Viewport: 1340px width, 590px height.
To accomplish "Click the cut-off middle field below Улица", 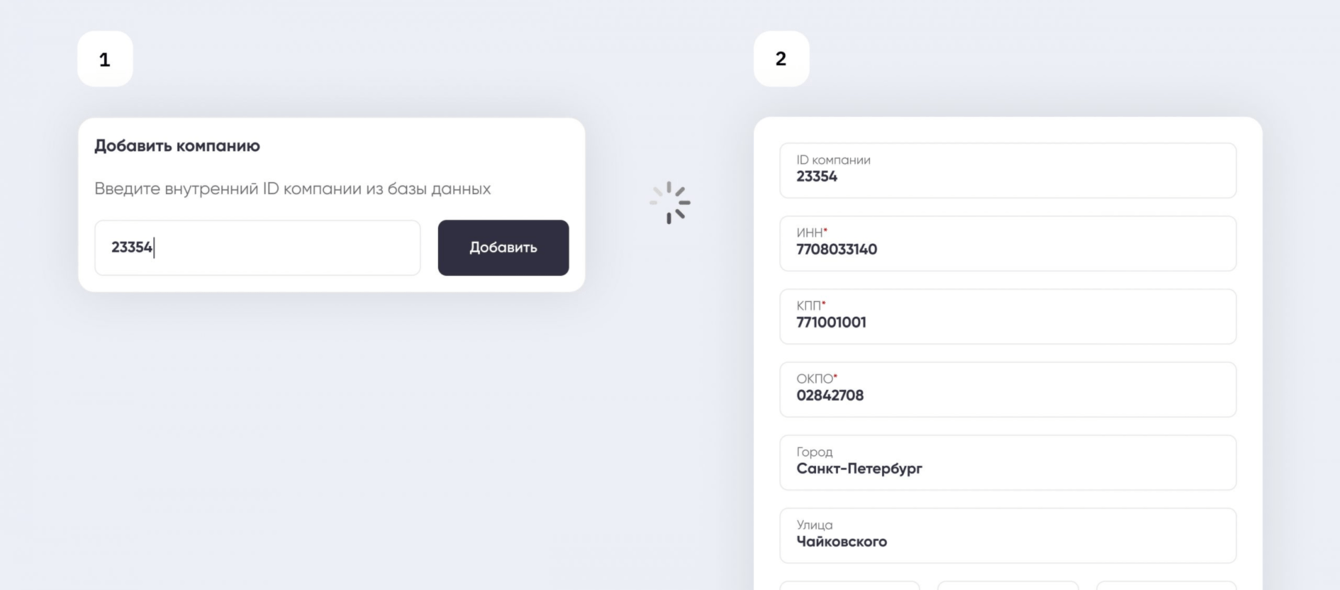I will pos(1007,585).
